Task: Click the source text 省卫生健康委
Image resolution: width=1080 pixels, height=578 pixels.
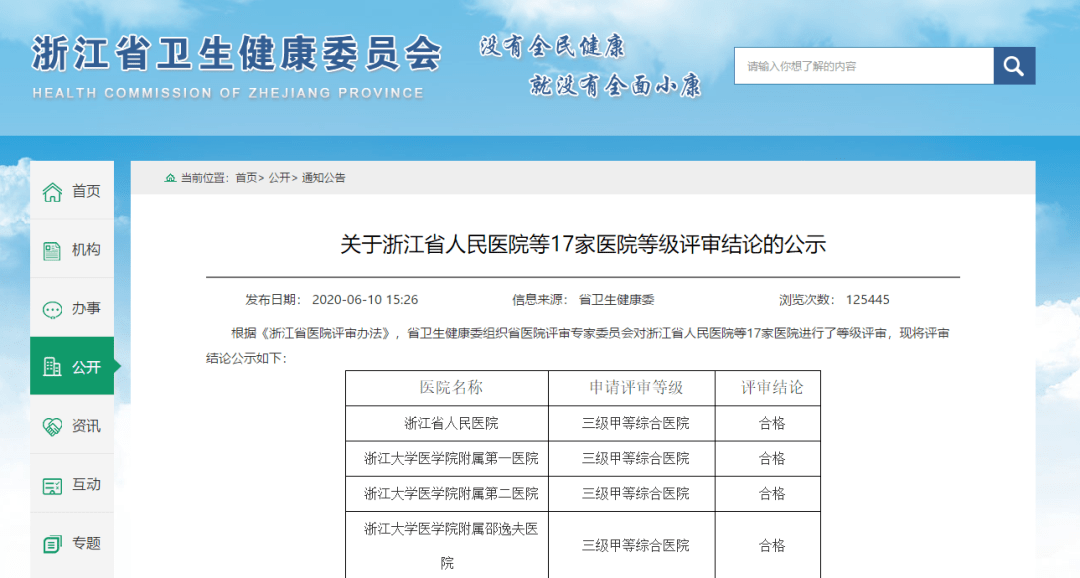Action: tap(616, 300)
